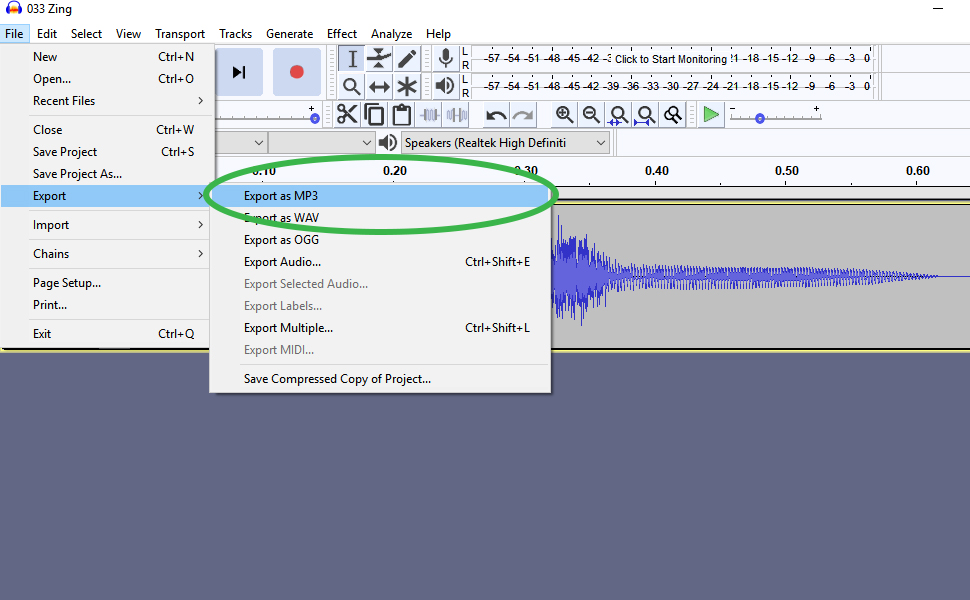Open the File menu
This screenshot has width=970, height=600.
(x=14, y=34)
